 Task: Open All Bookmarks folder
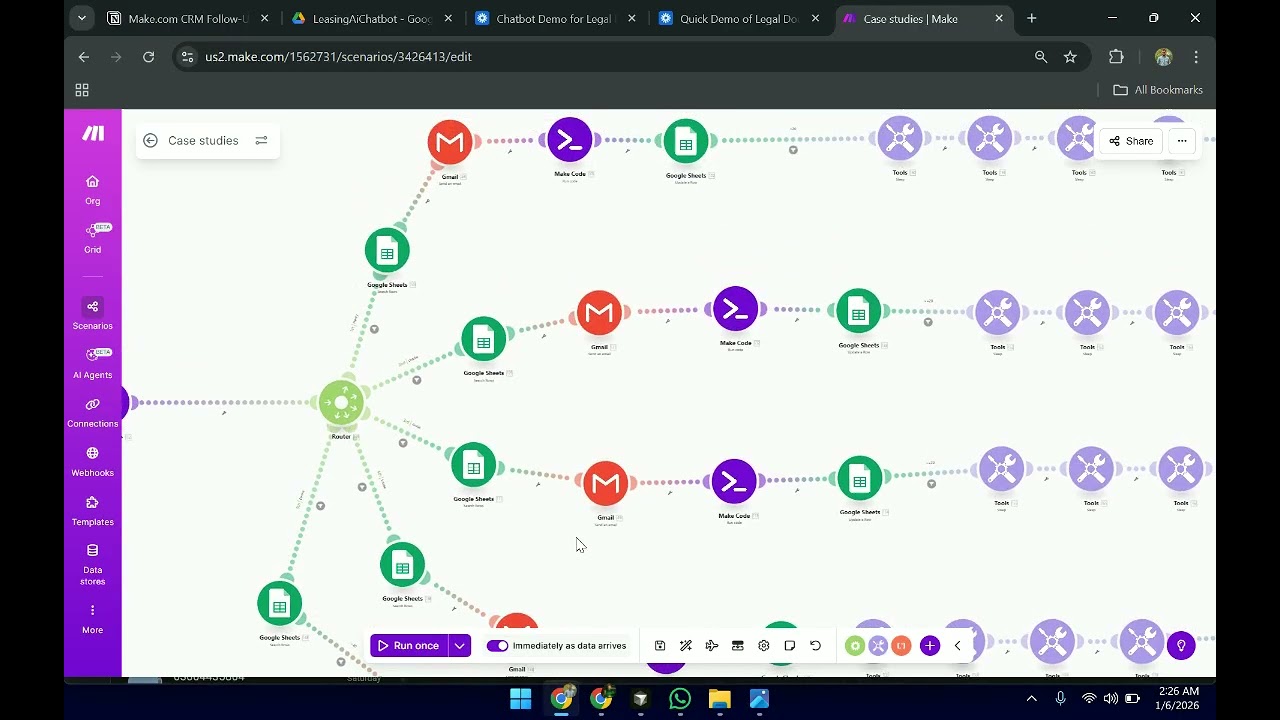[x=1158, y=90]
